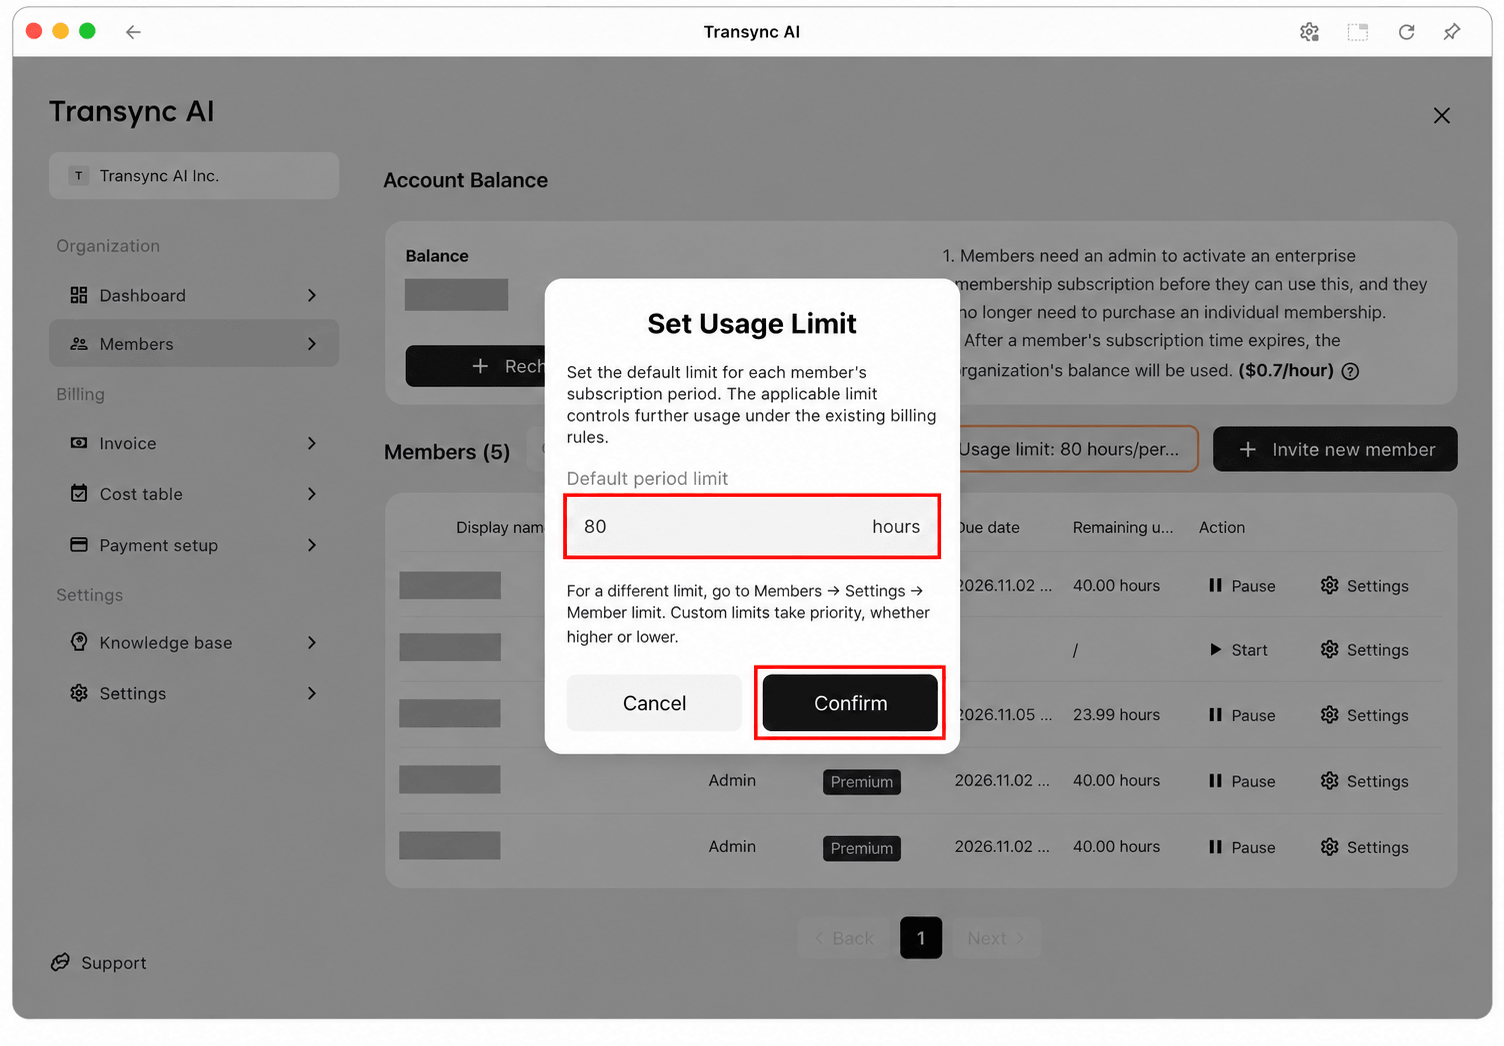Viewport: 1504px width, 1046px height.
Task: Open Settings for the Start row member
Action: (1364, 650)
